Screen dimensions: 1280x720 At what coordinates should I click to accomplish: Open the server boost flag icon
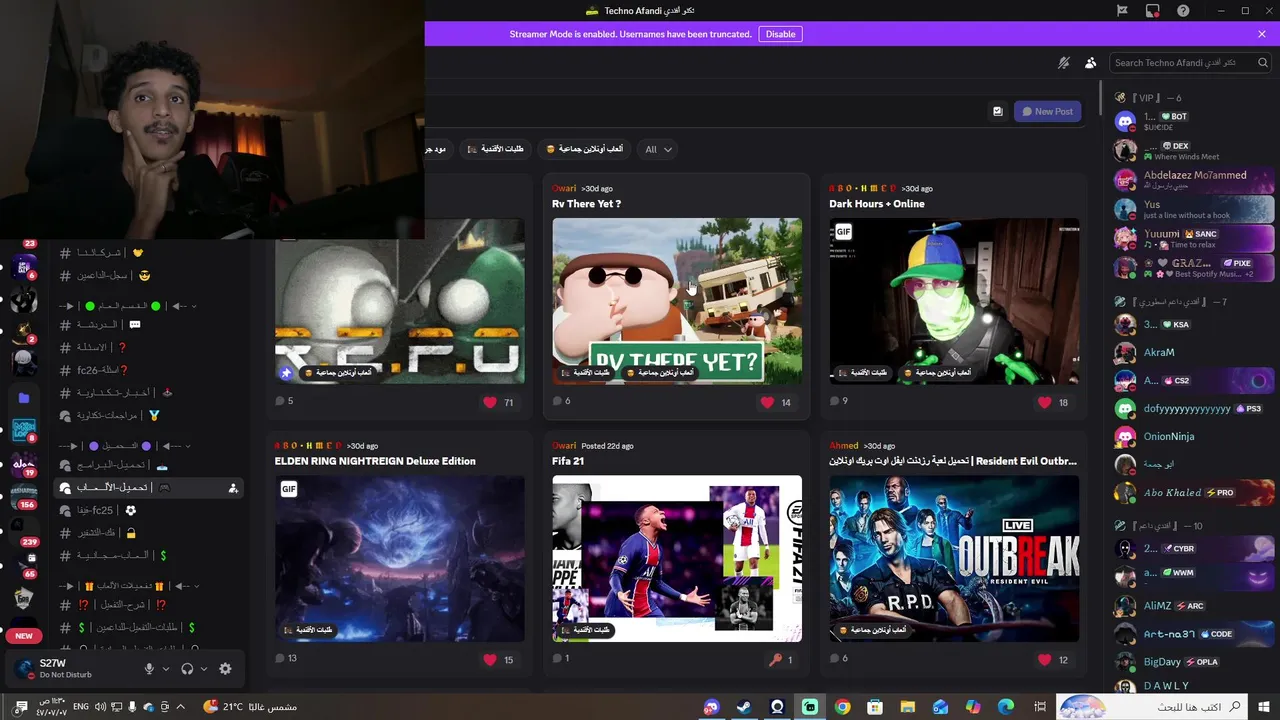[1123, 11]
